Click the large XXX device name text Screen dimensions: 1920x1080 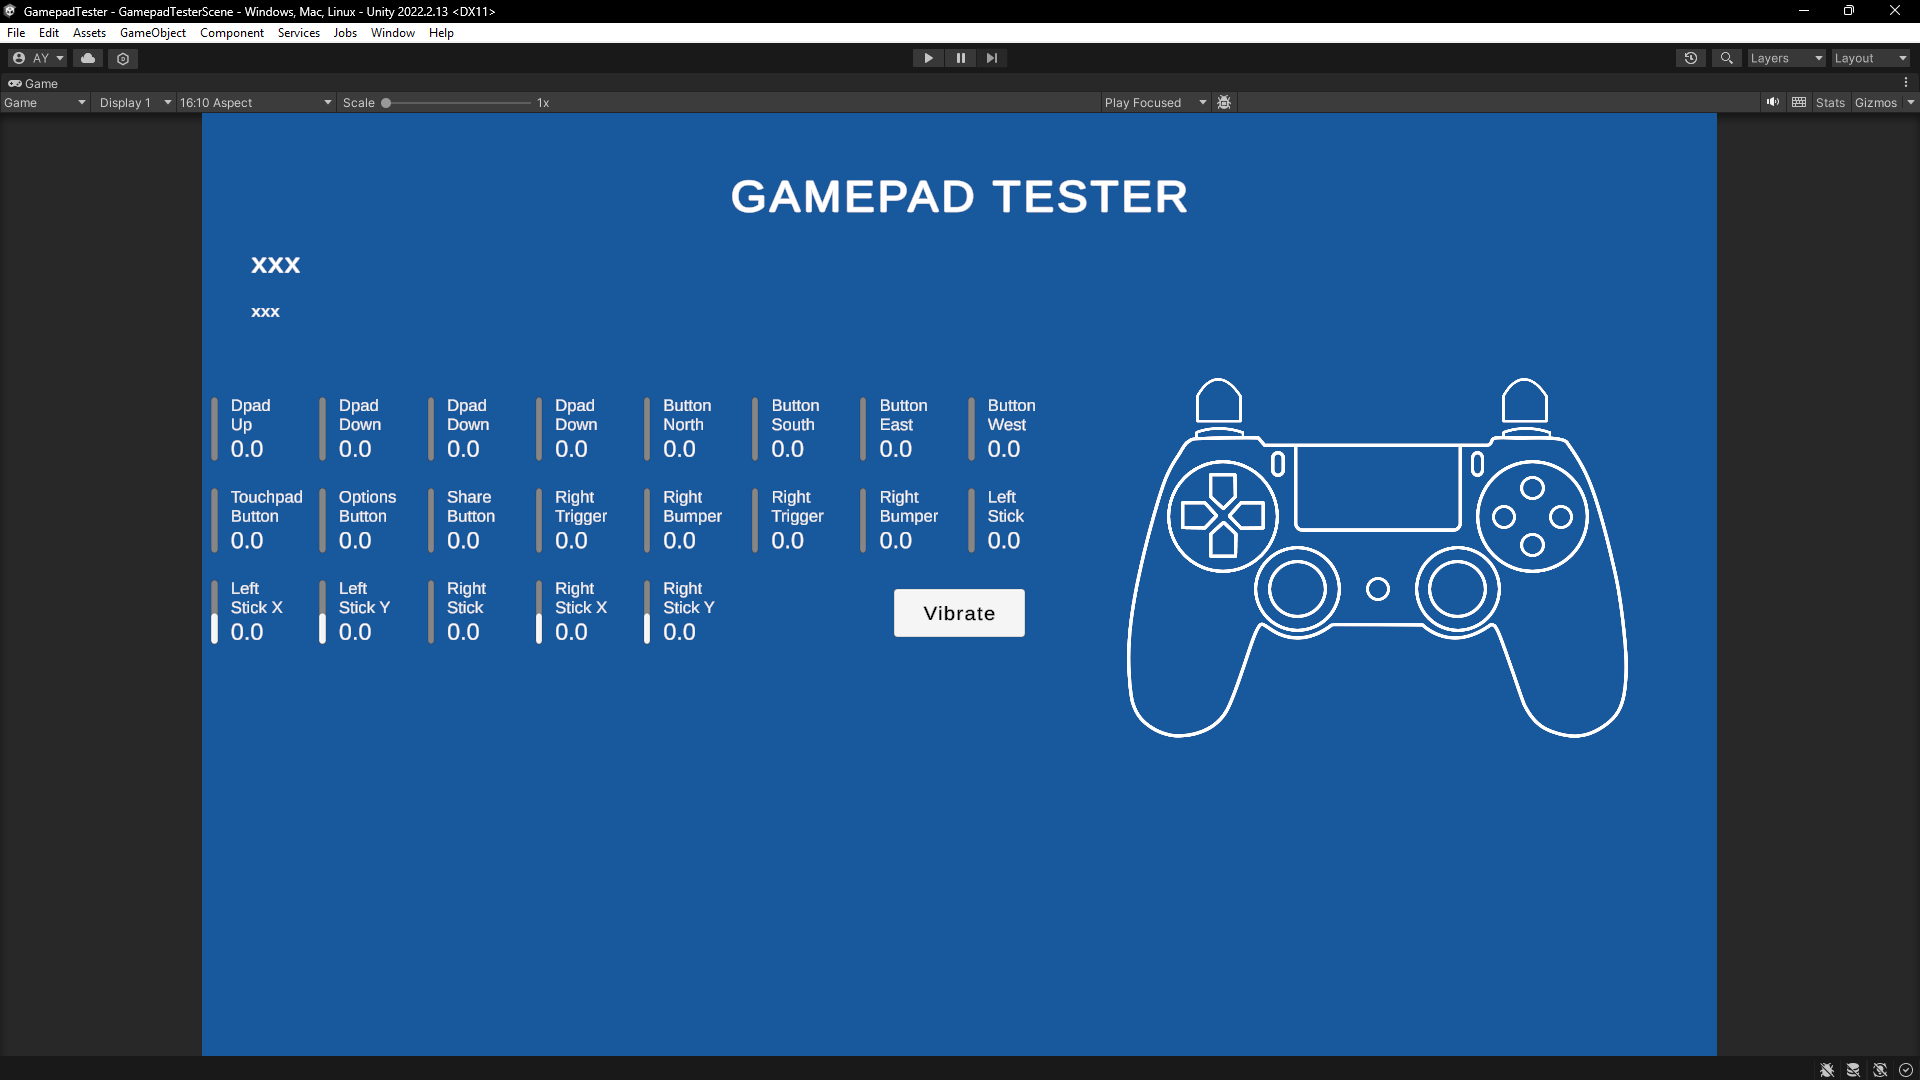click(275, 265)
